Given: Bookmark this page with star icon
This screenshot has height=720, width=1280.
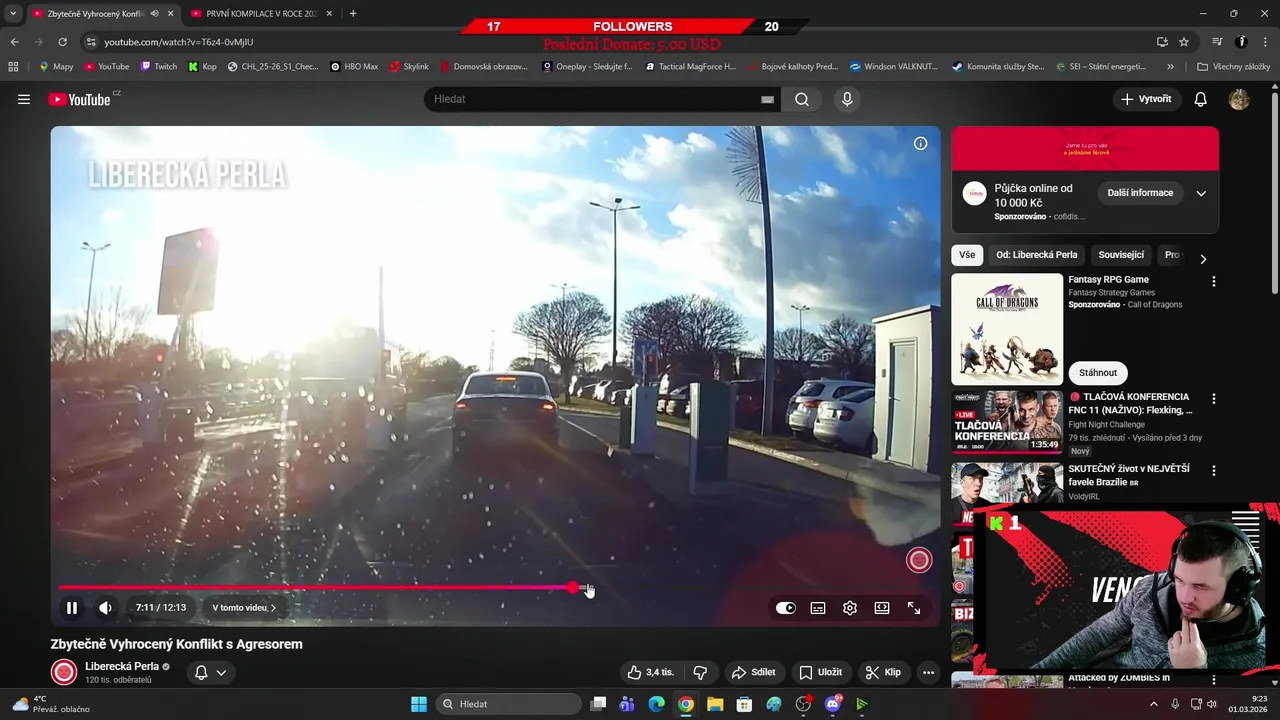Looking at the screenshot, I should [x=1184, y=42].
